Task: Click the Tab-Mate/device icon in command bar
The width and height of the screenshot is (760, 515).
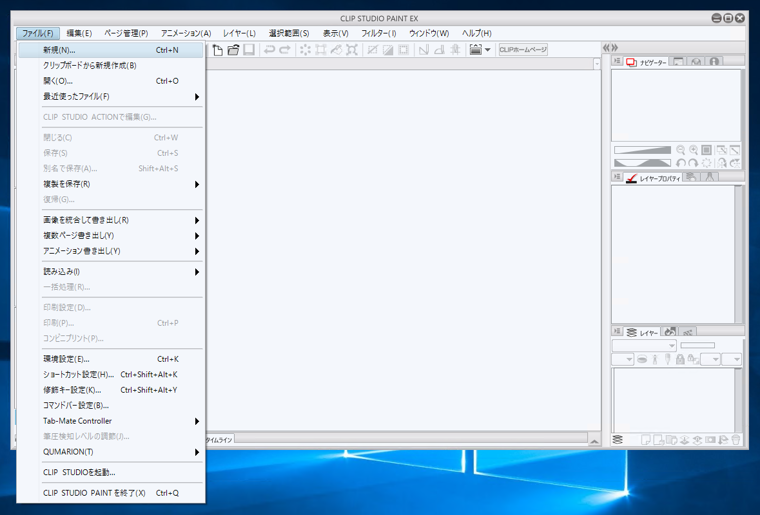Action: point(475,49)
